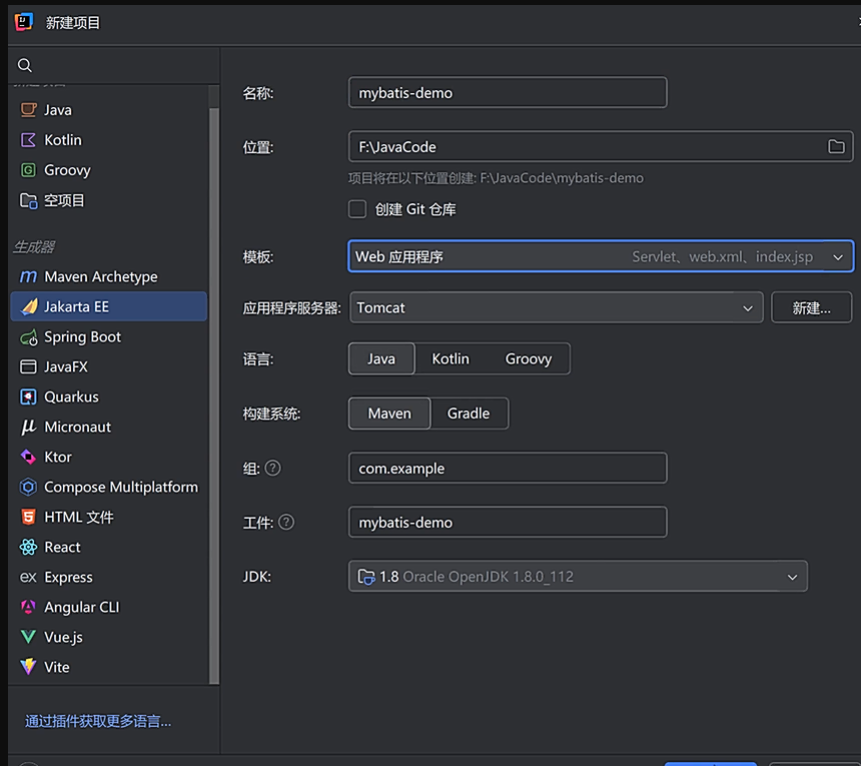Browse folder icon in location field
861x766 pixels.
point(836,147)
